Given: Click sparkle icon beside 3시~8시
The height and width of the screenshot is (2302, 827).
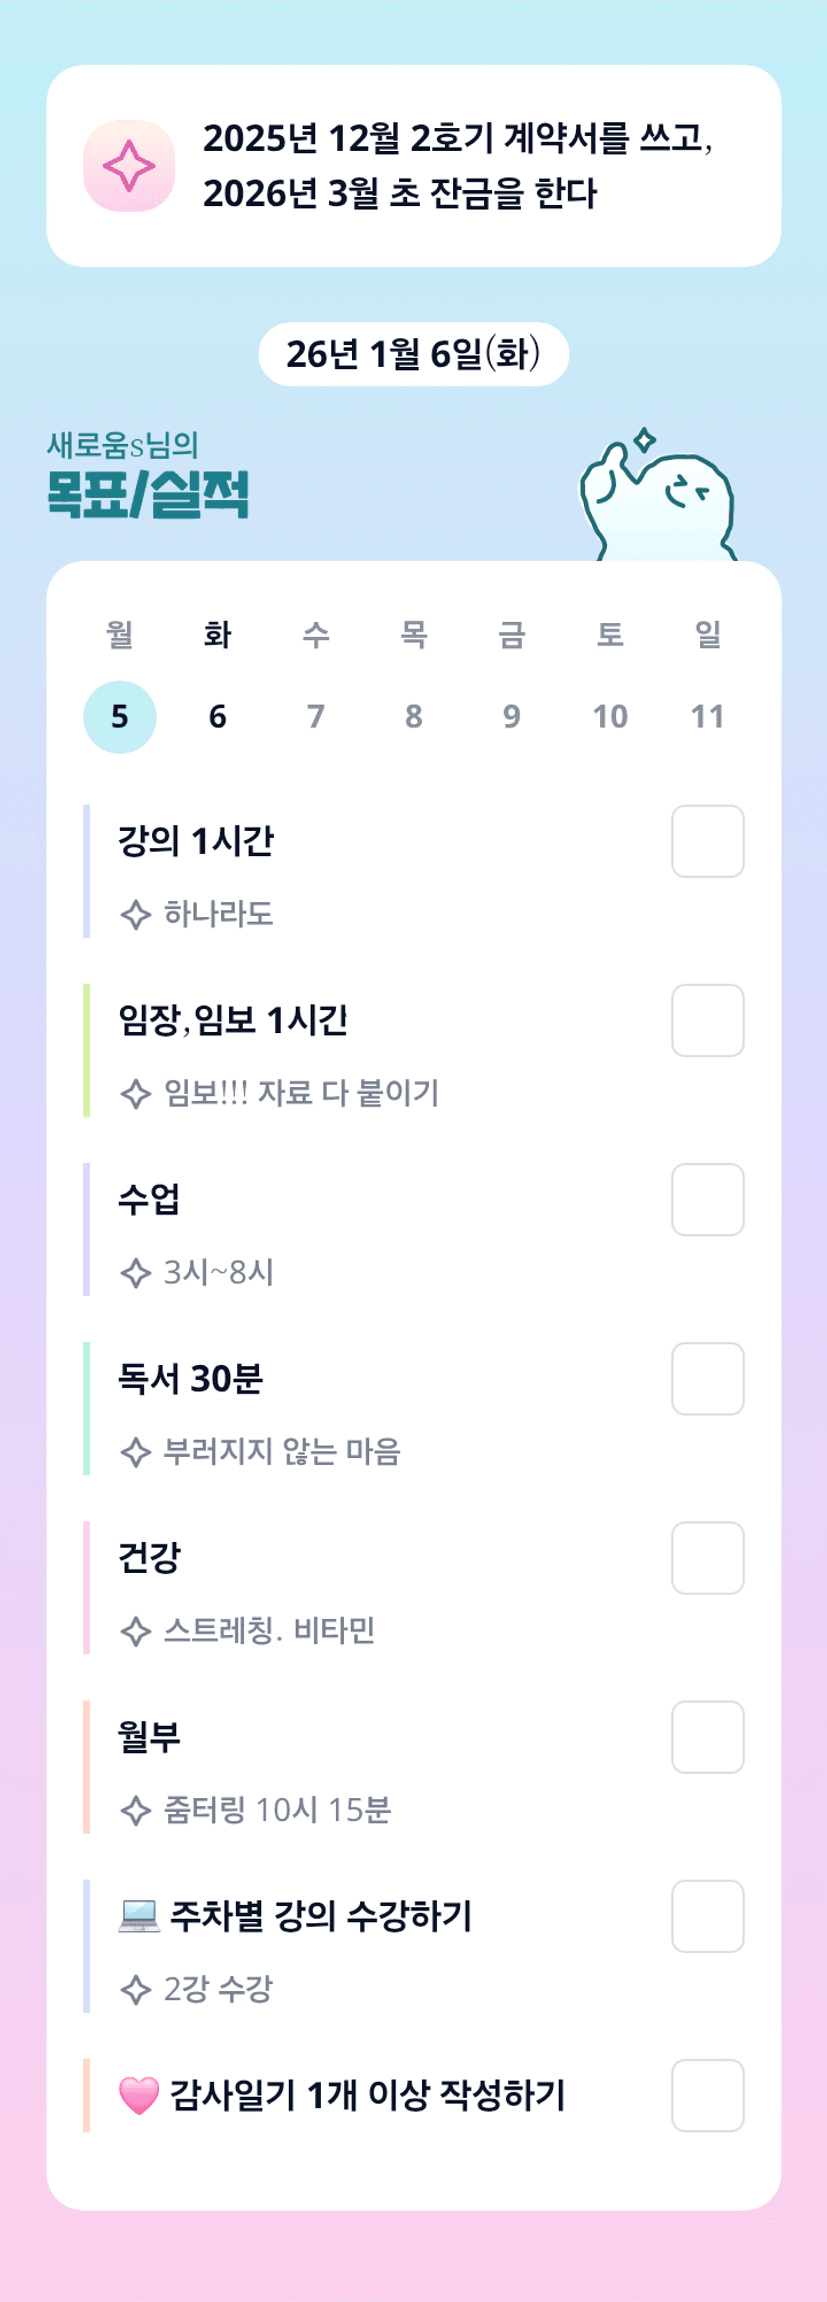Looking at the screenshot, I should 135,1272.
